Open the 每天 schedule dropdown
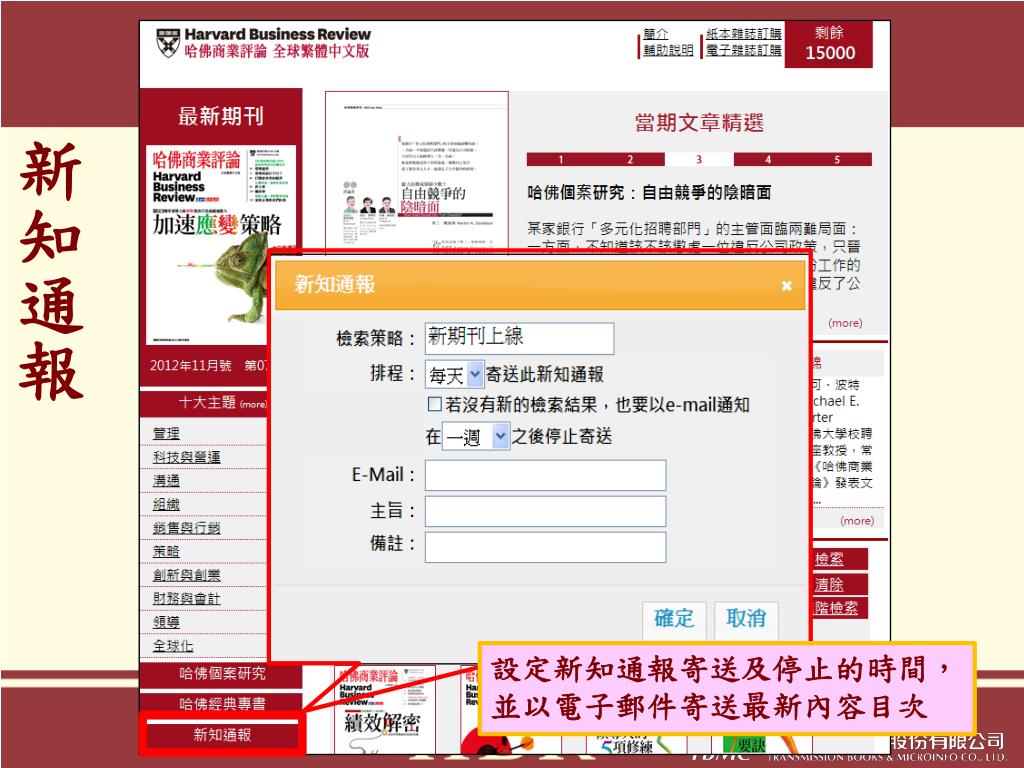The height and width of the screenshot is (768, 1024). 455,375
